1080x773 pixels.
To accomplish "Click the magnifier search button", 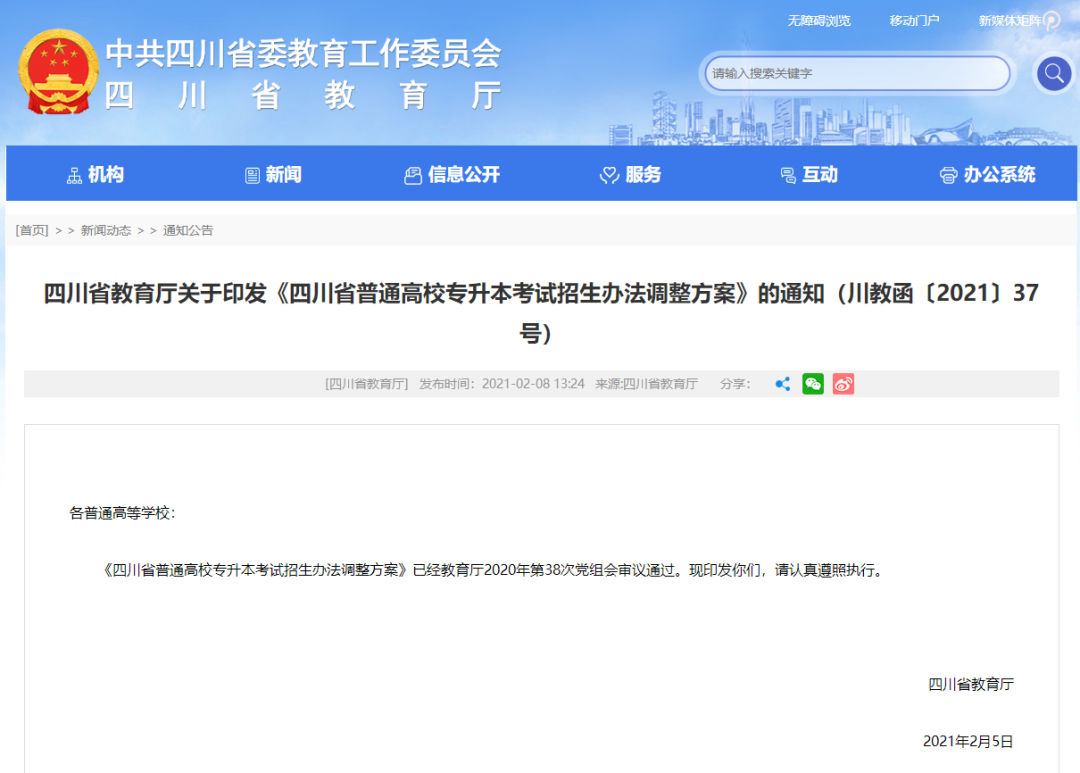I will point(1054,73).
